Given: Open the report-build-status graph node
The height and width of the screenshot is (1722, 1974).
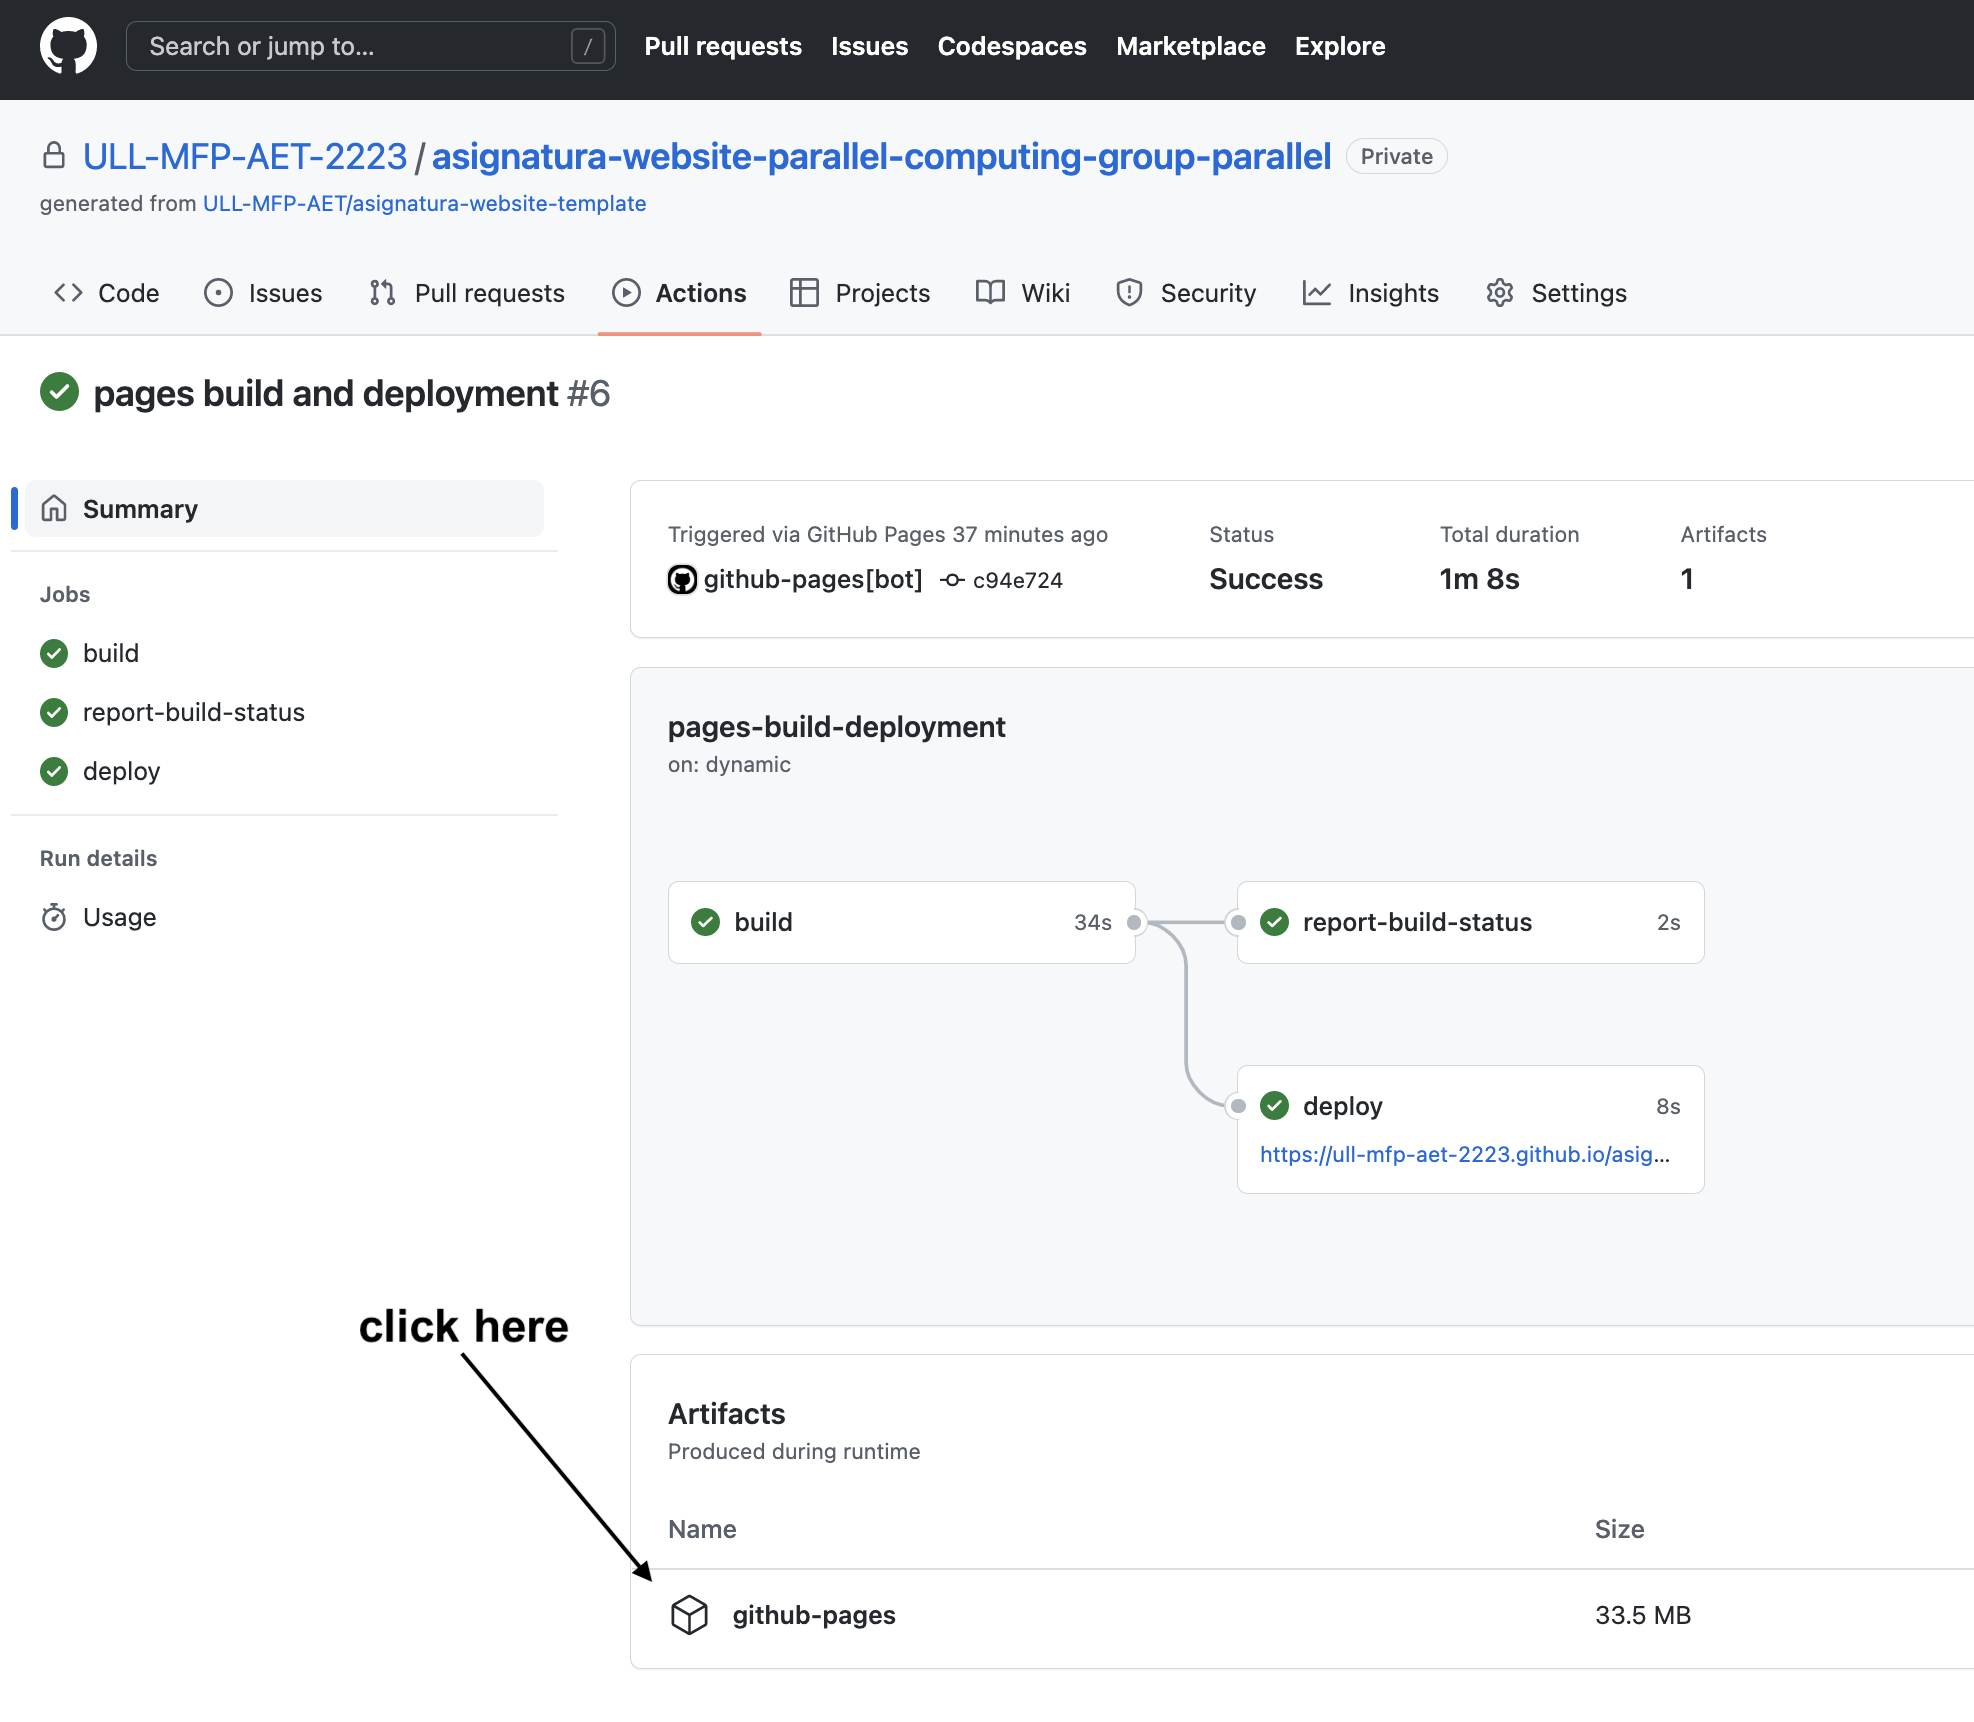Looking at the screenshot, I should click(x=1468, y=922).
